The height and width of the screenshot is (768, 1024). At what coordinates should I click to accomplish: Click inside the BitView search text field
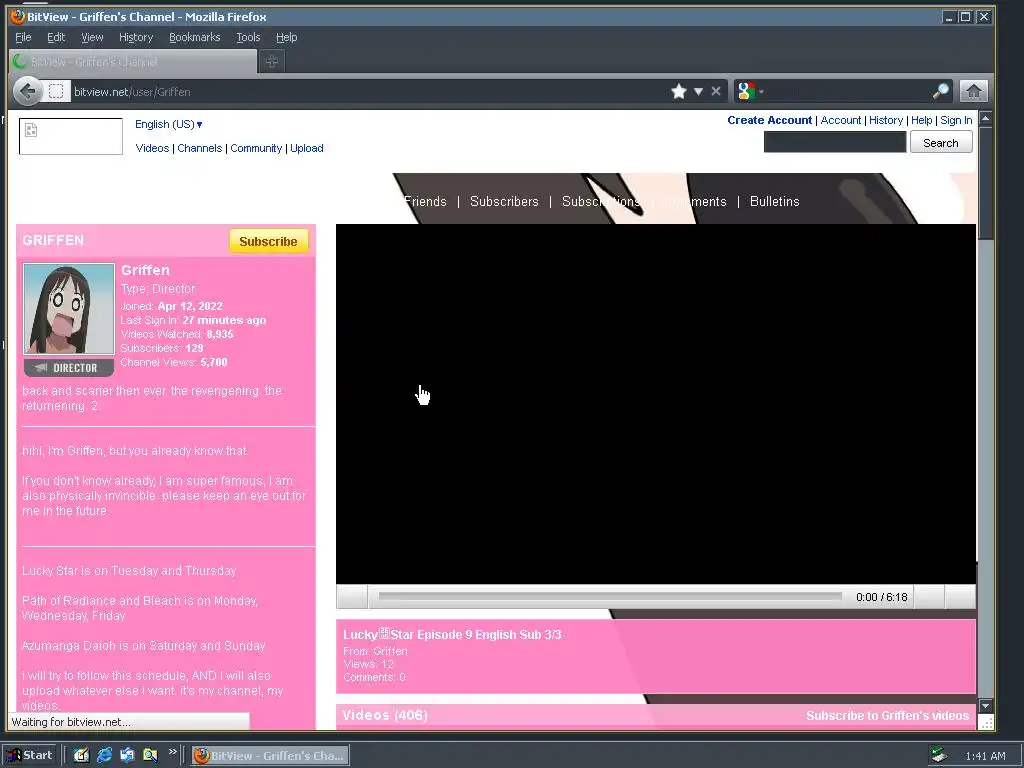click(835, 142)
